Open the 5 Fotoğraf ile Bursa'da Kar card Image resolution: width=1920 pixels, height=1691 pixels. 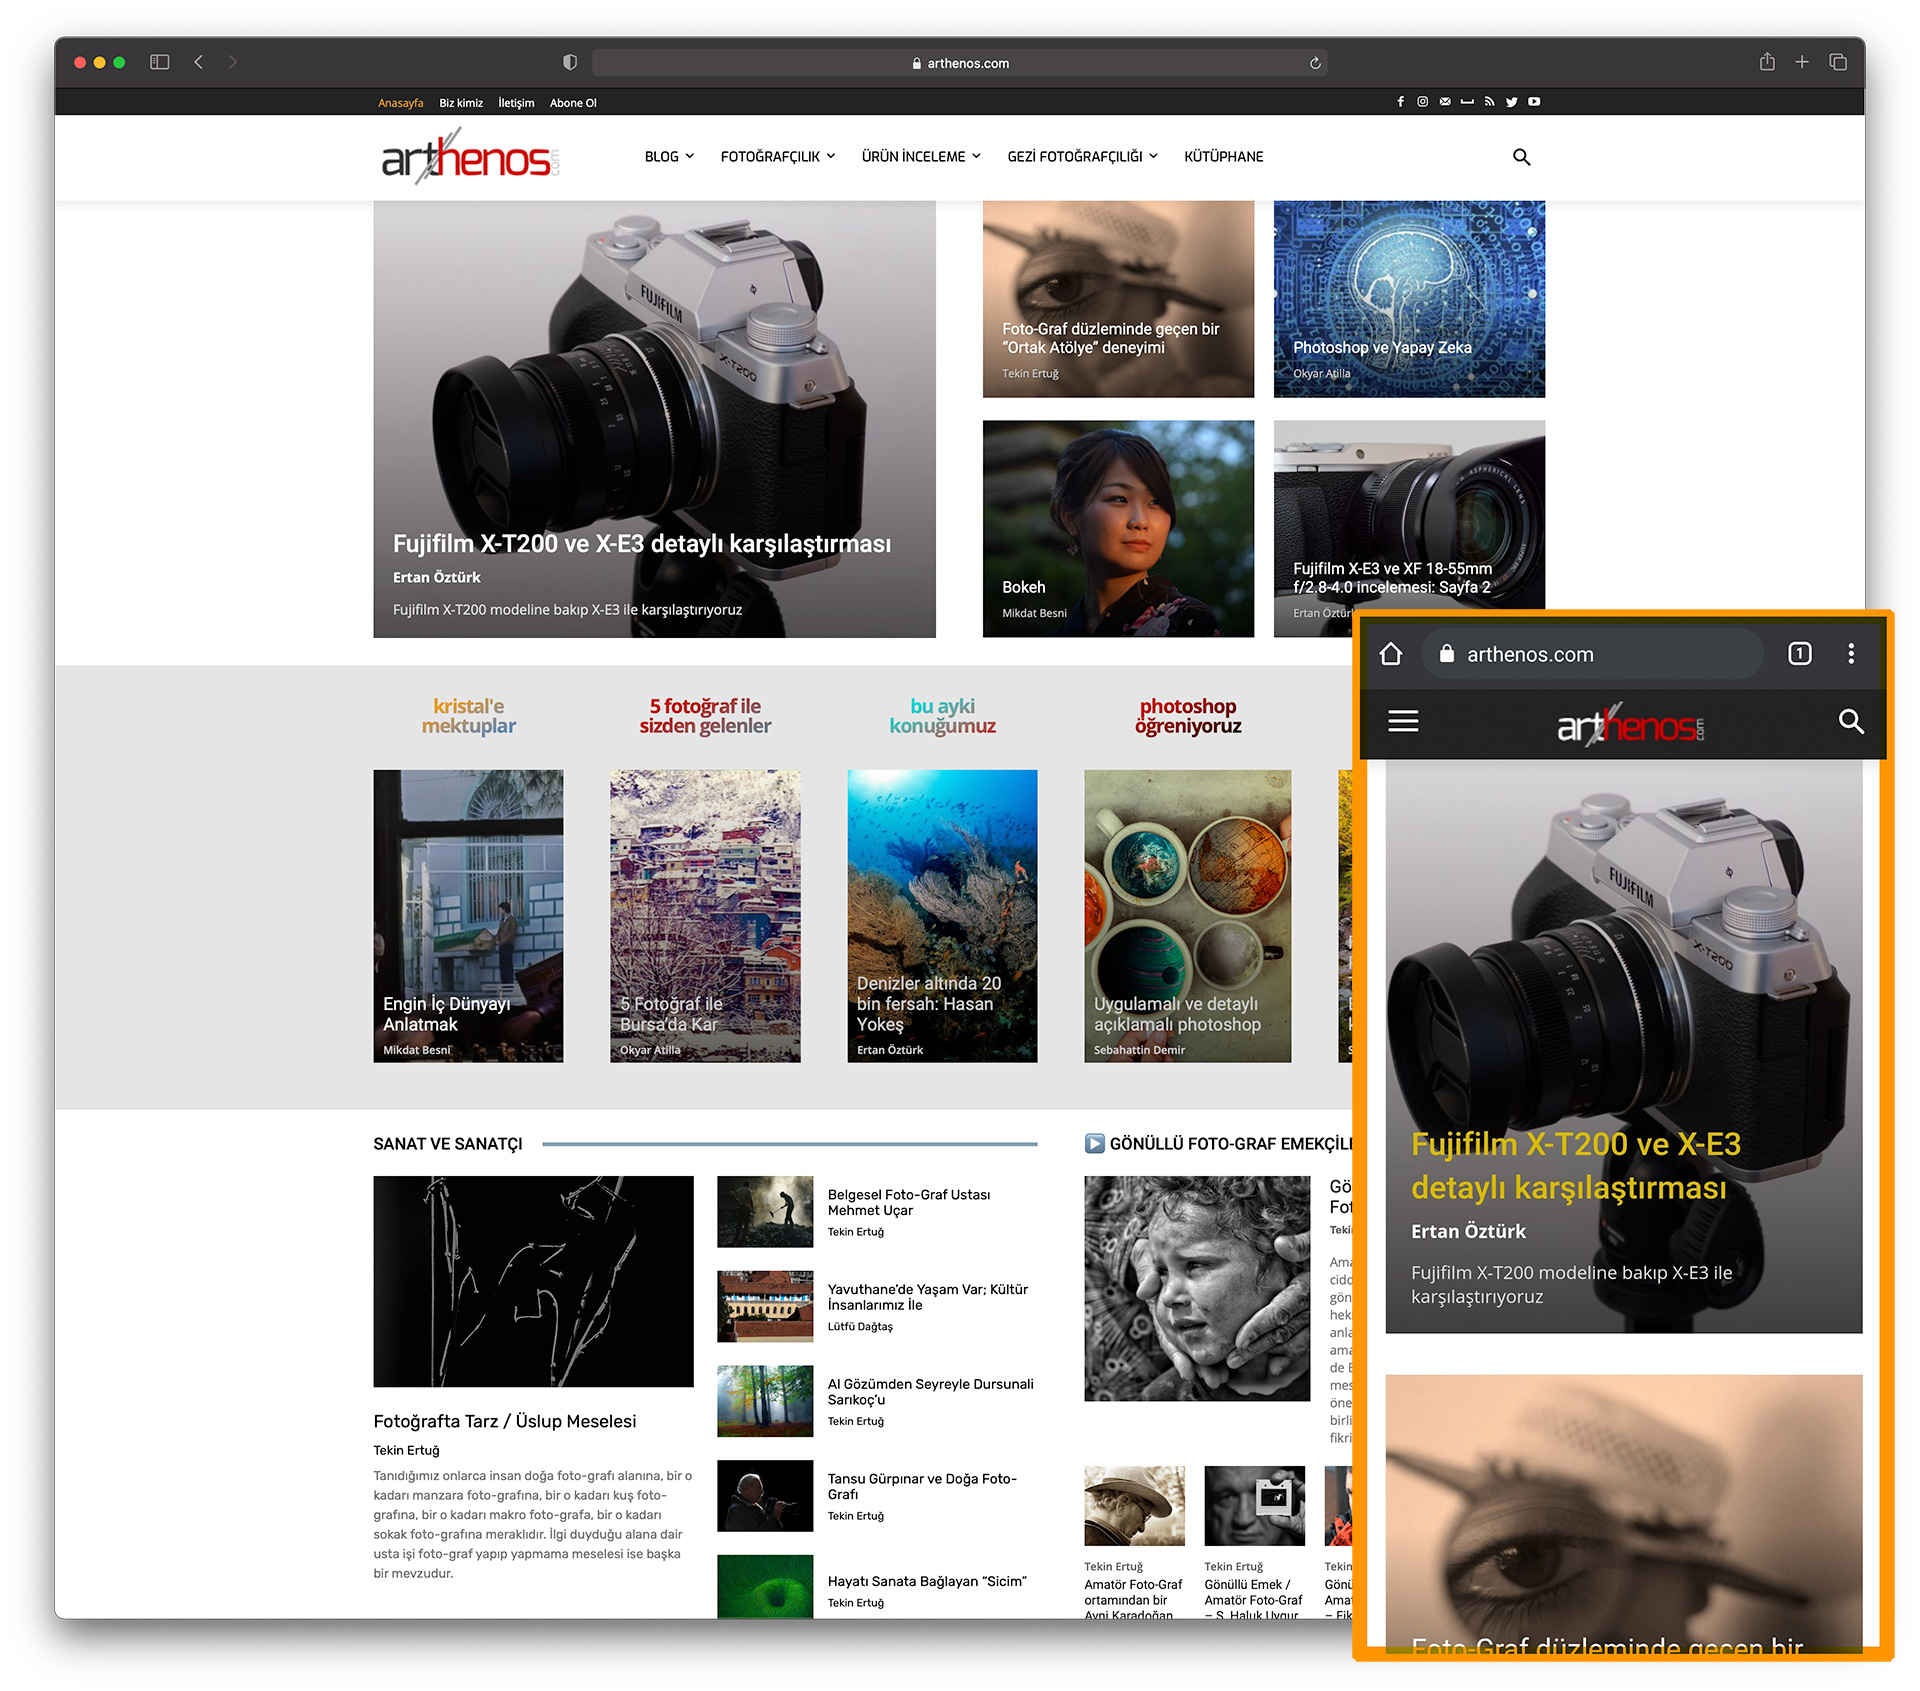[705, 916]
